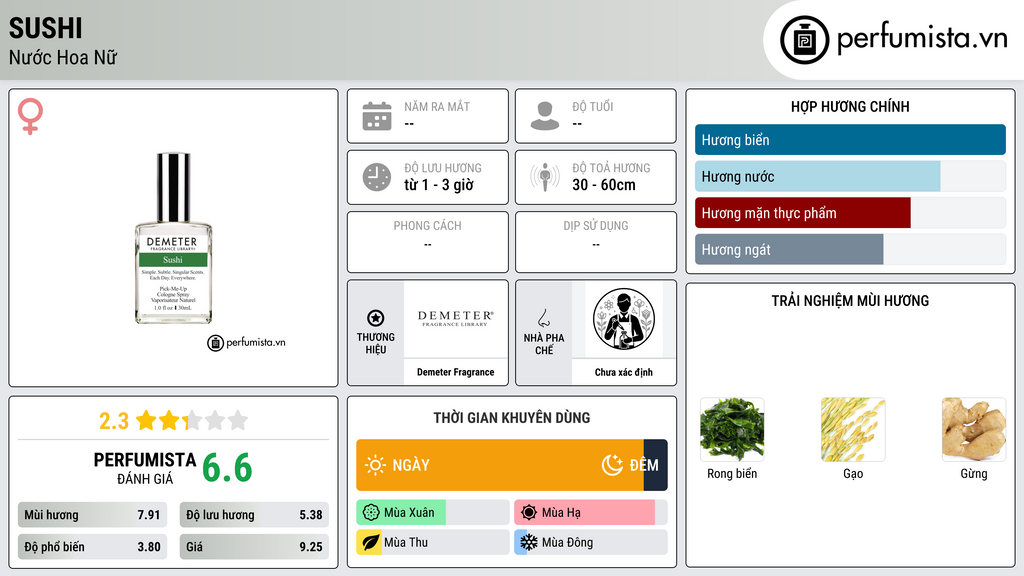Click the perfumista.vn site name text

click(x=922, y=38)
